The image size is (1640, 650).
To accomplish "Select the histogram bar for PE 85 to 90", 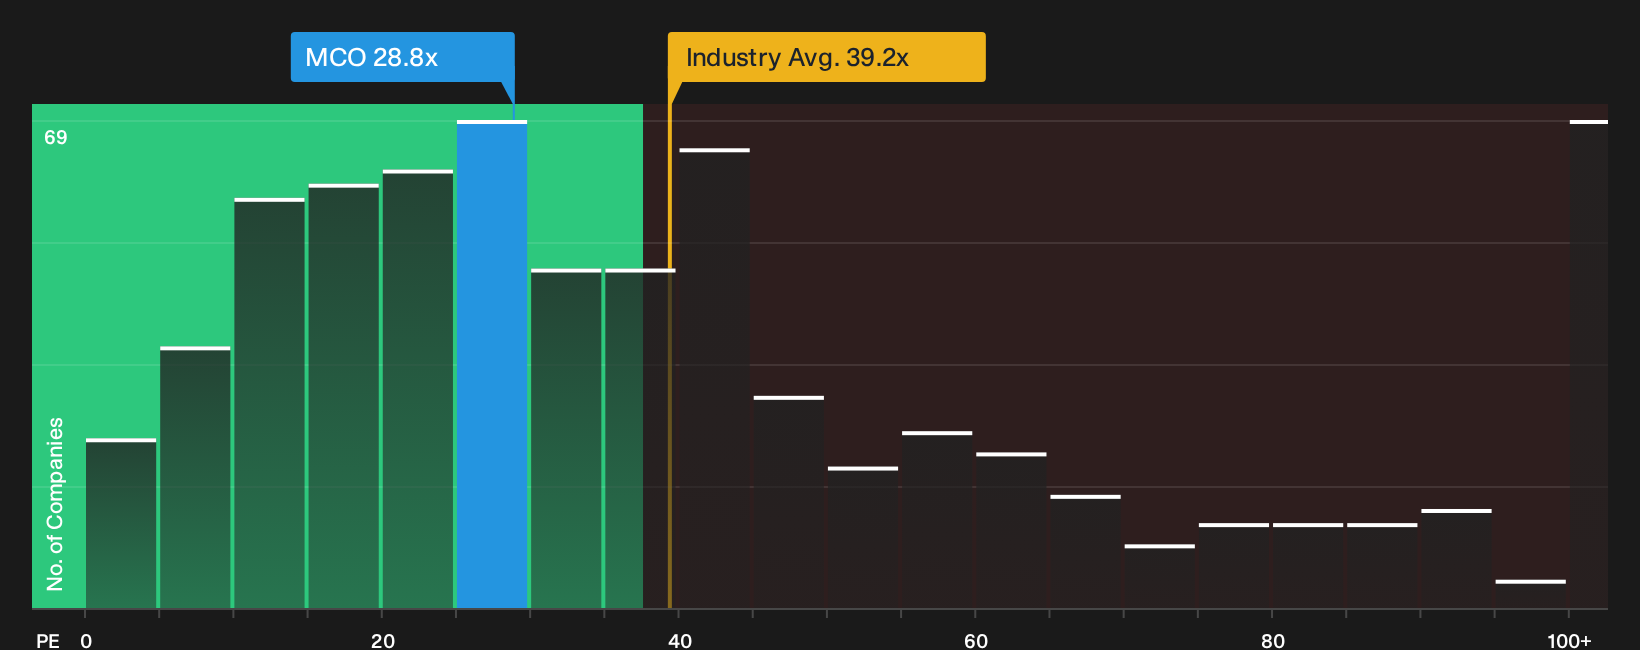I will [x=1382, y=565].
